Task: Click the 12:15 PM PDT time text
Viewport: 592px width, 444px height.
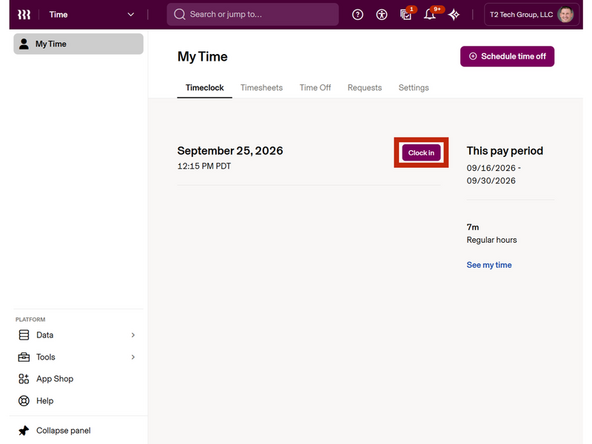Action: coord(204,166)
